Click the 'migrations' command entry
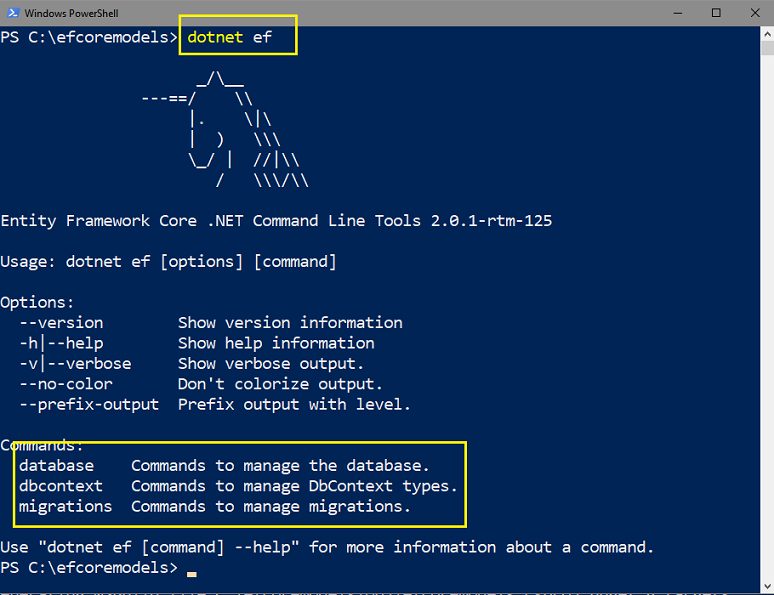 (66, 507)
